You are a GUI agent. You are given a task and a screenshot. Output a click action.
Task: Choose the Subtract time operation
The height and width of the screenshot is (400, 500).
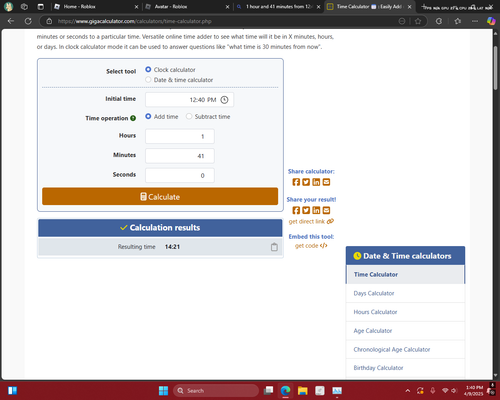coord(189,116)
